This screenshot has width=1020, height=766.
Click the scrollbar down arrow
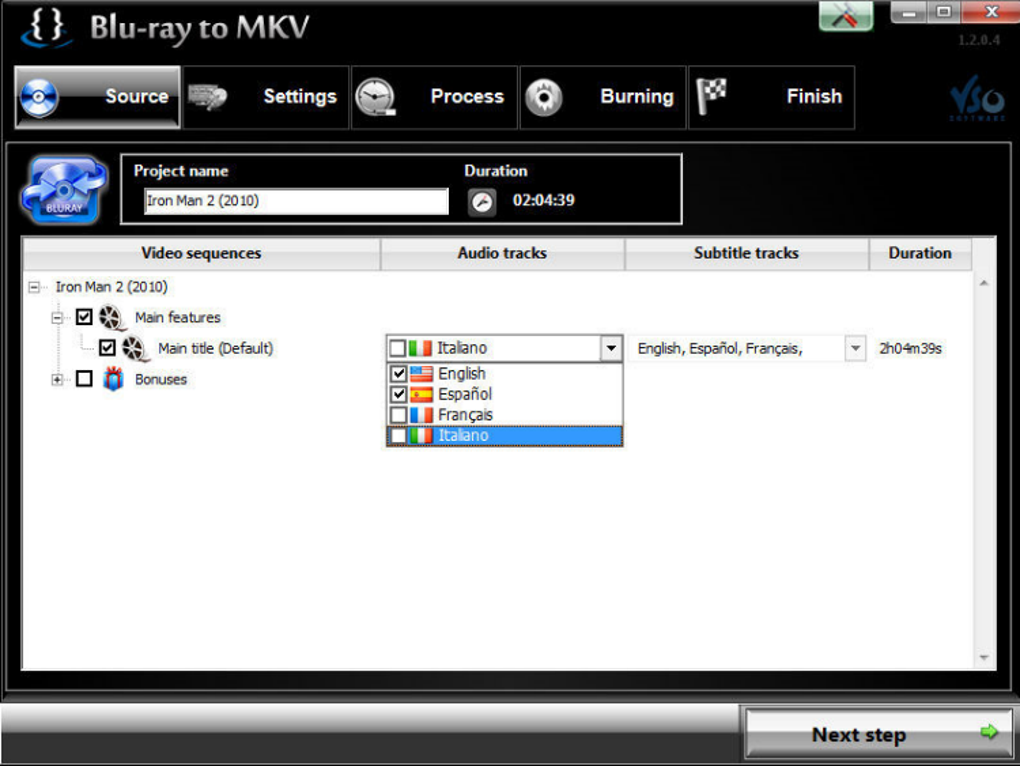(x=984, y=658)
